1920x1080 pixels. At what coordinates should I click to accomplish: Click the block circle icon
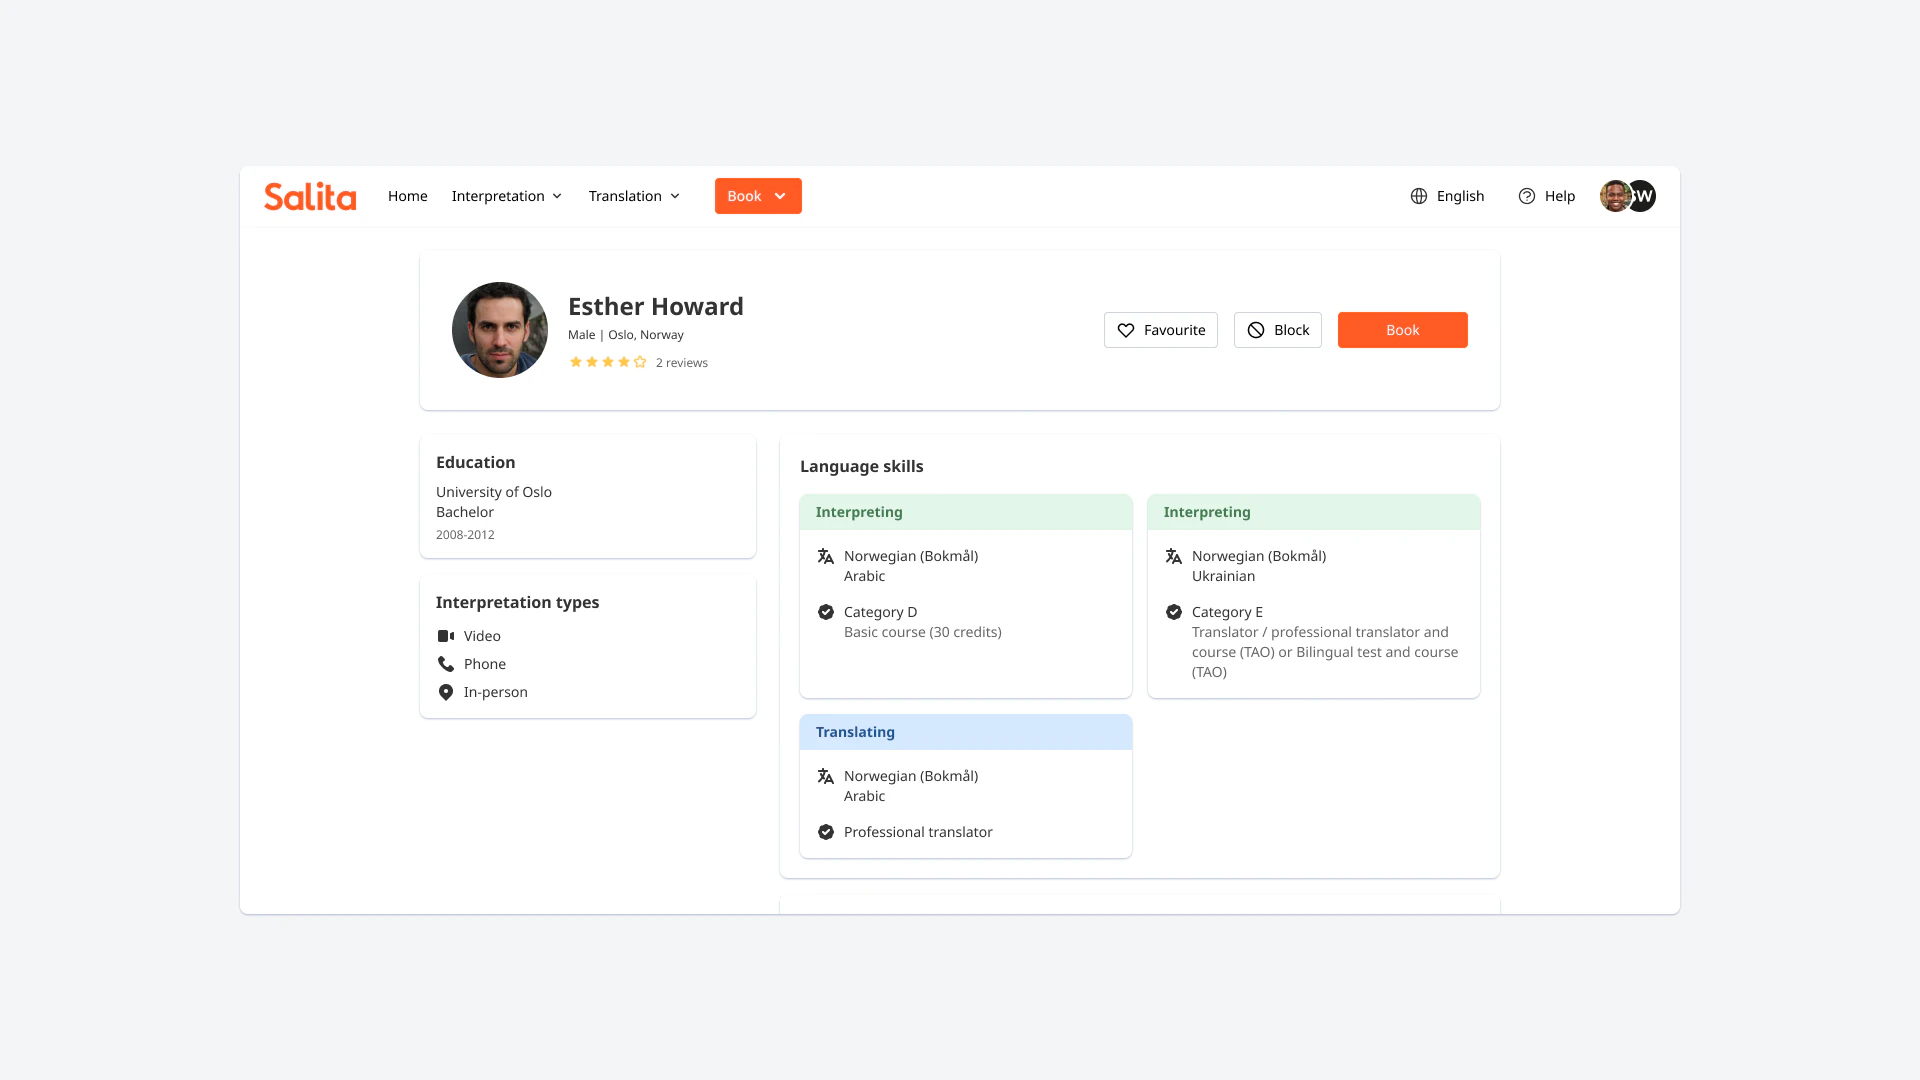click(1256, 330)
